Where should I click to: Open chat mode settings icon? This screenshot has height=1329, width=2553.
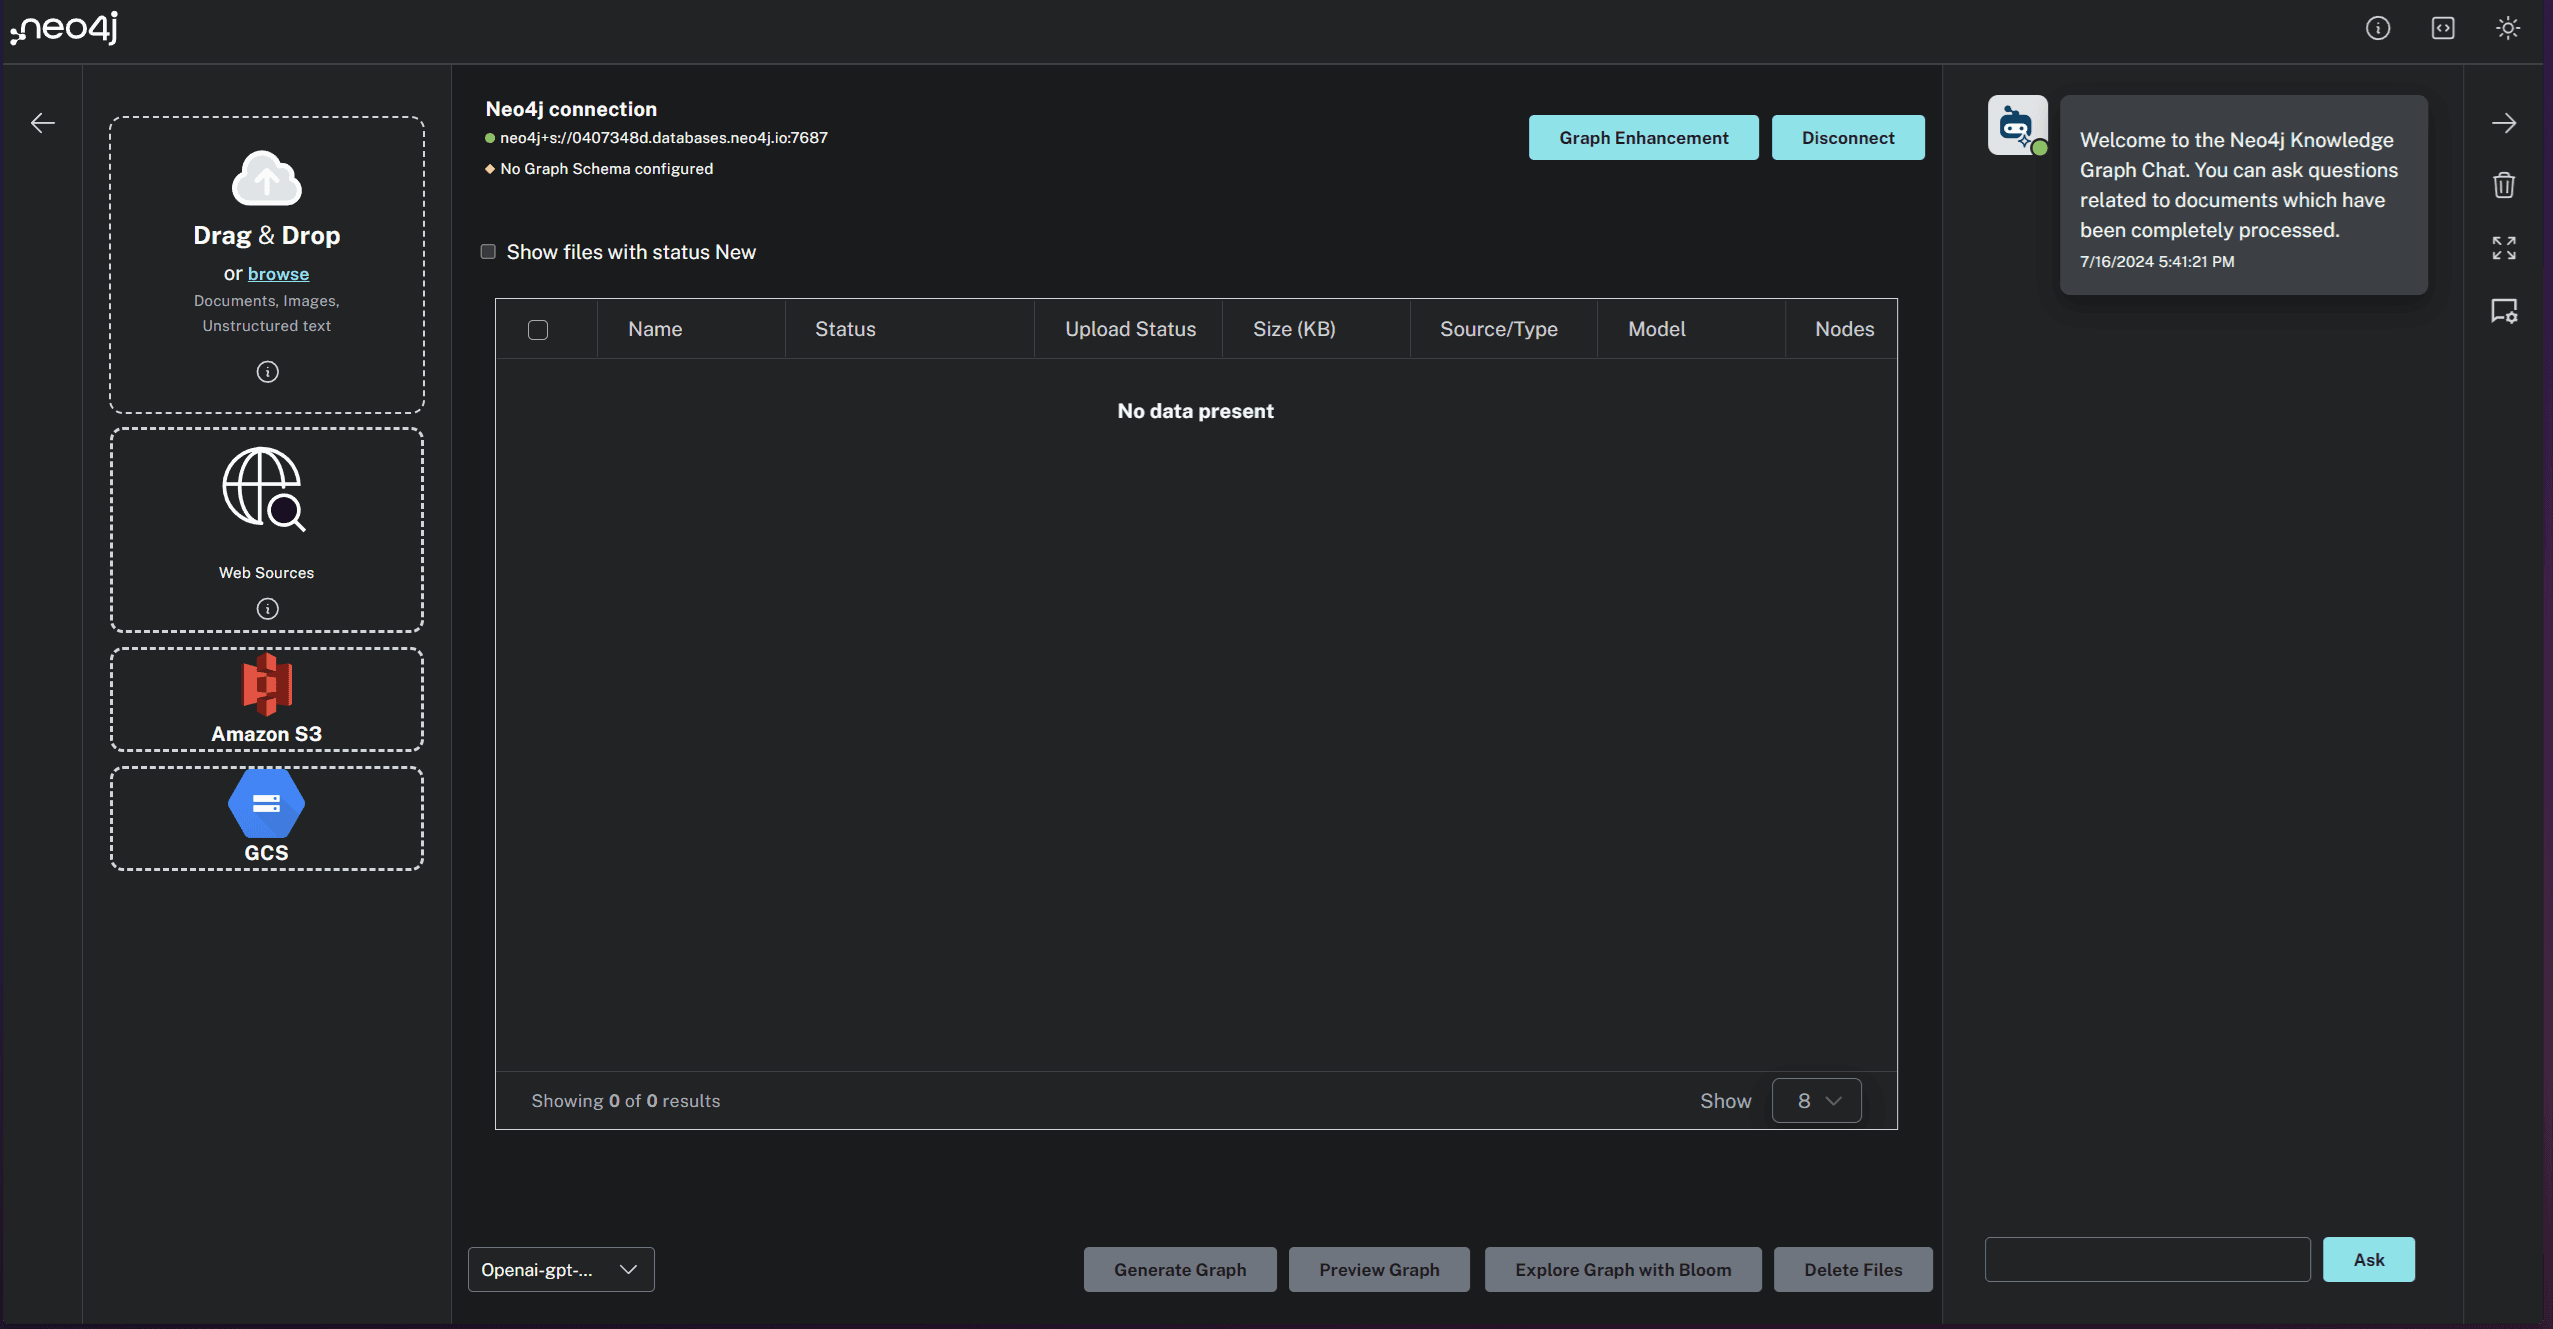click(x=2504, y=311)
